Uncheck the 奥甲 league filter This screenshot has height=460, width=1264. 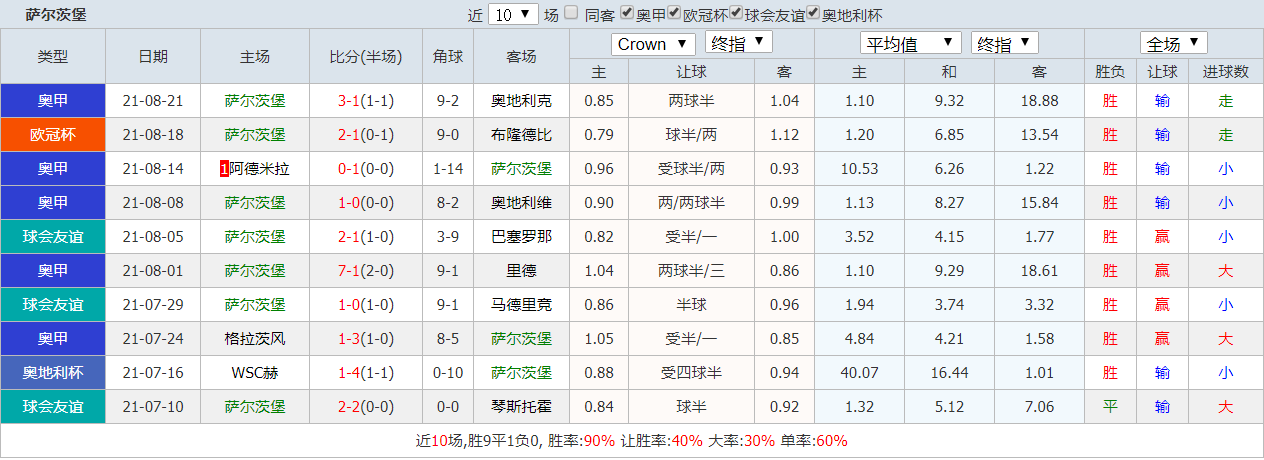click(627, 14)
